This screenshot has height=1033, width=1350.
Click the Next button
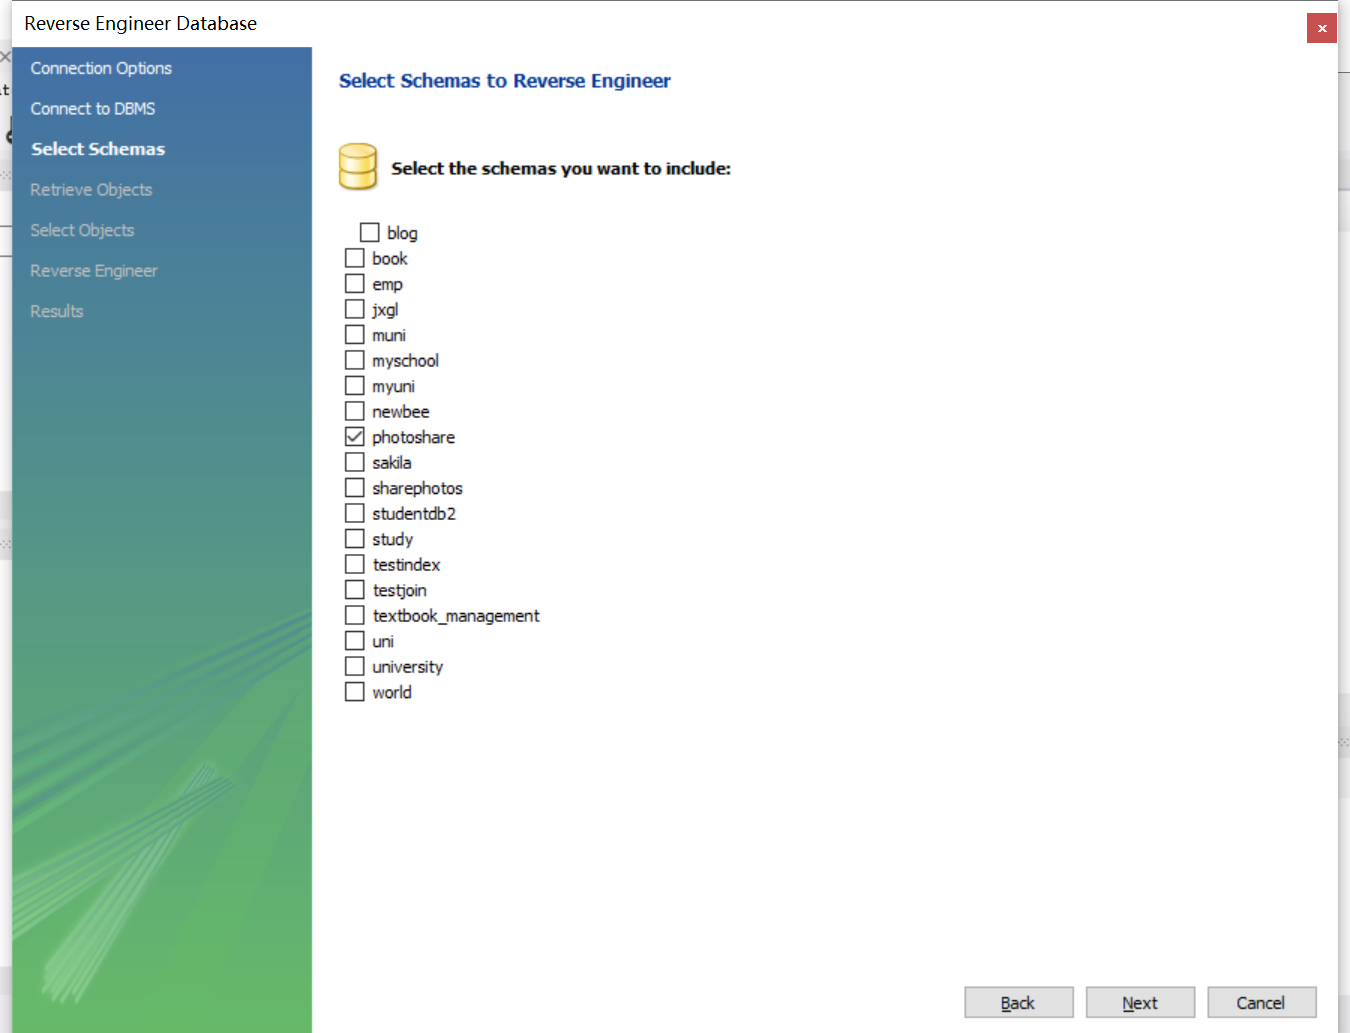pyautogui.click(x=1140, y=1002)
